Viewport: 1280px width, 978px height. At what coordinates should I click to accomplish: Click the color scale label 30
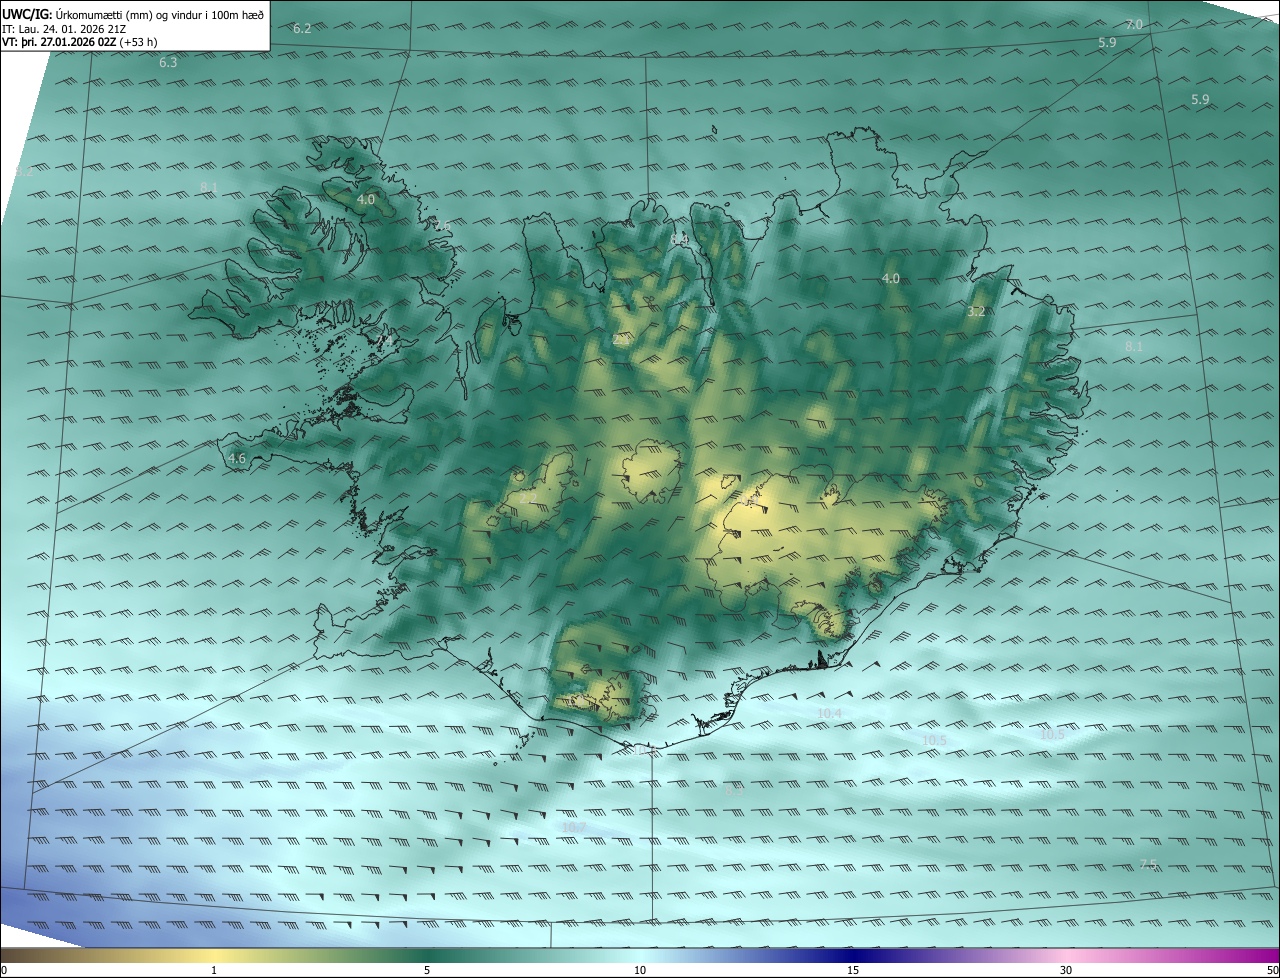tap(1066, 970)
